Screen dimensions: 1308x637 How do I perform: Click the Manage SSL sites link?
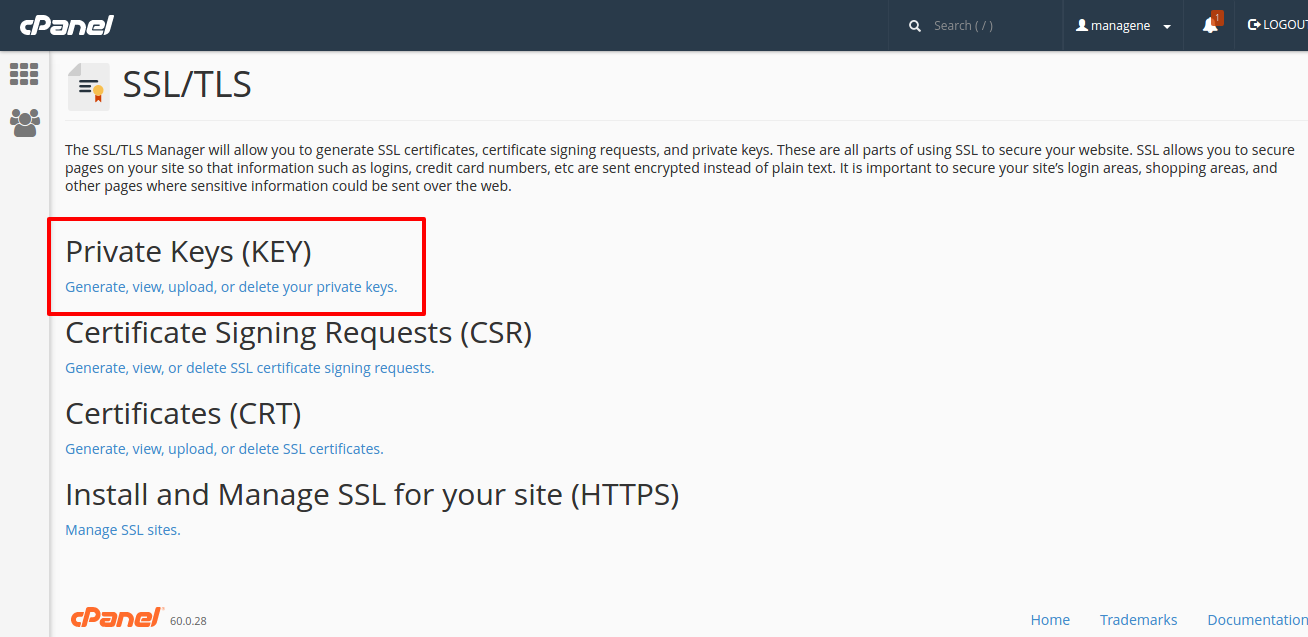[122, 530]
